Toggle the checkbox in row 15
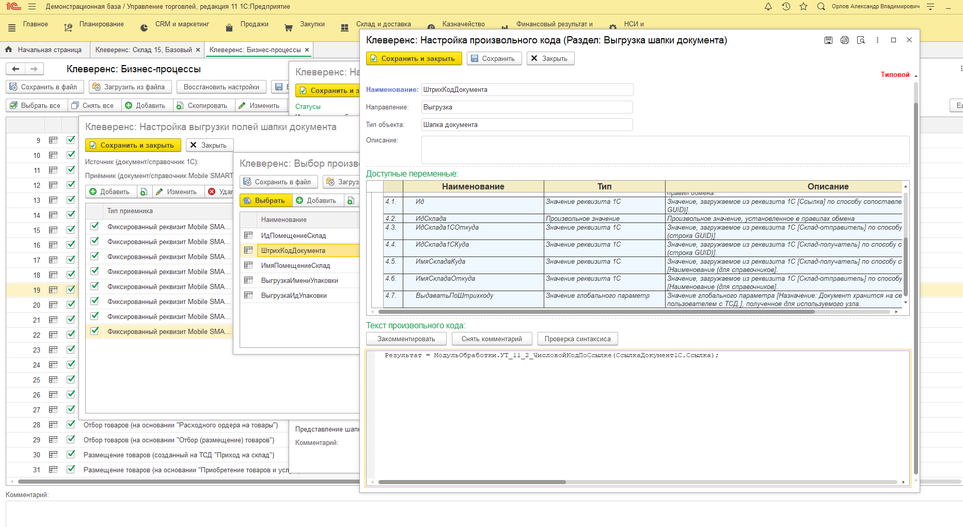Viewport: 963px width, 527px height. click(71, 229)
